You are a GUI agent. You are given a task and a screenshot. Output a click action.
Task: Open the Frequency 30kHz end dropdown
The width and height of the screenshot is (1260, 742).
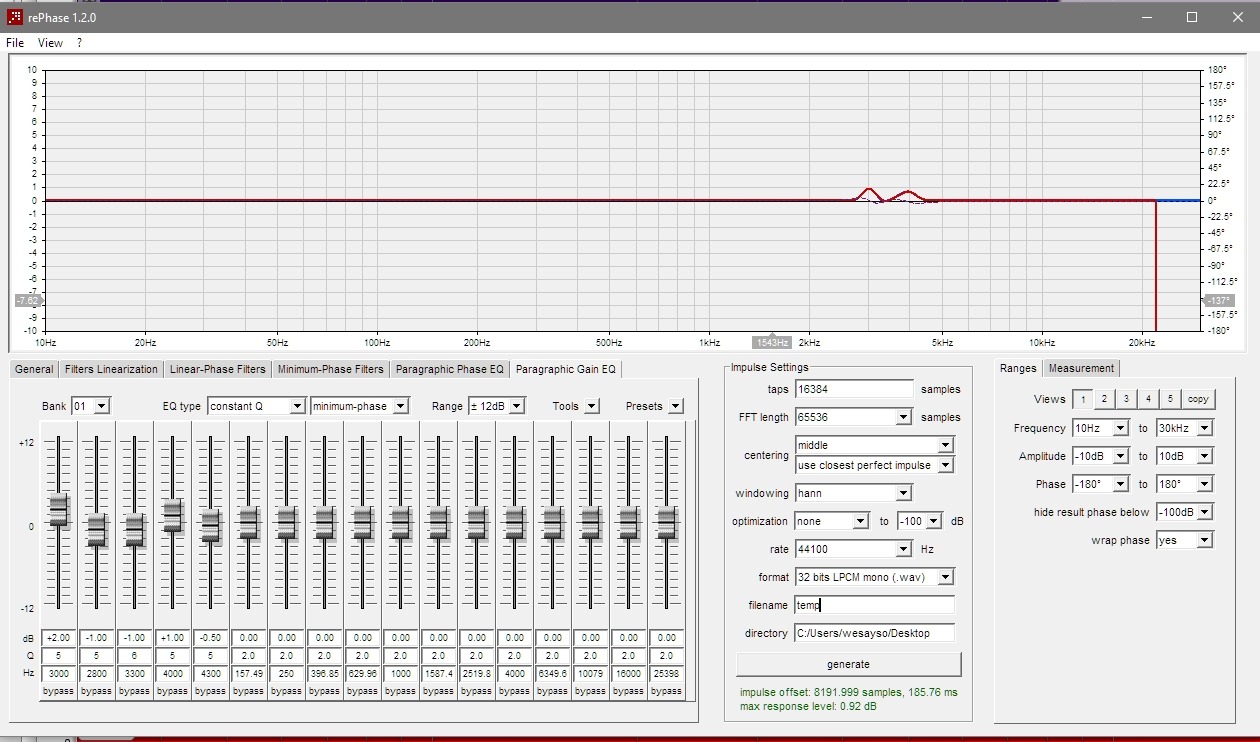pos(1184,428)
